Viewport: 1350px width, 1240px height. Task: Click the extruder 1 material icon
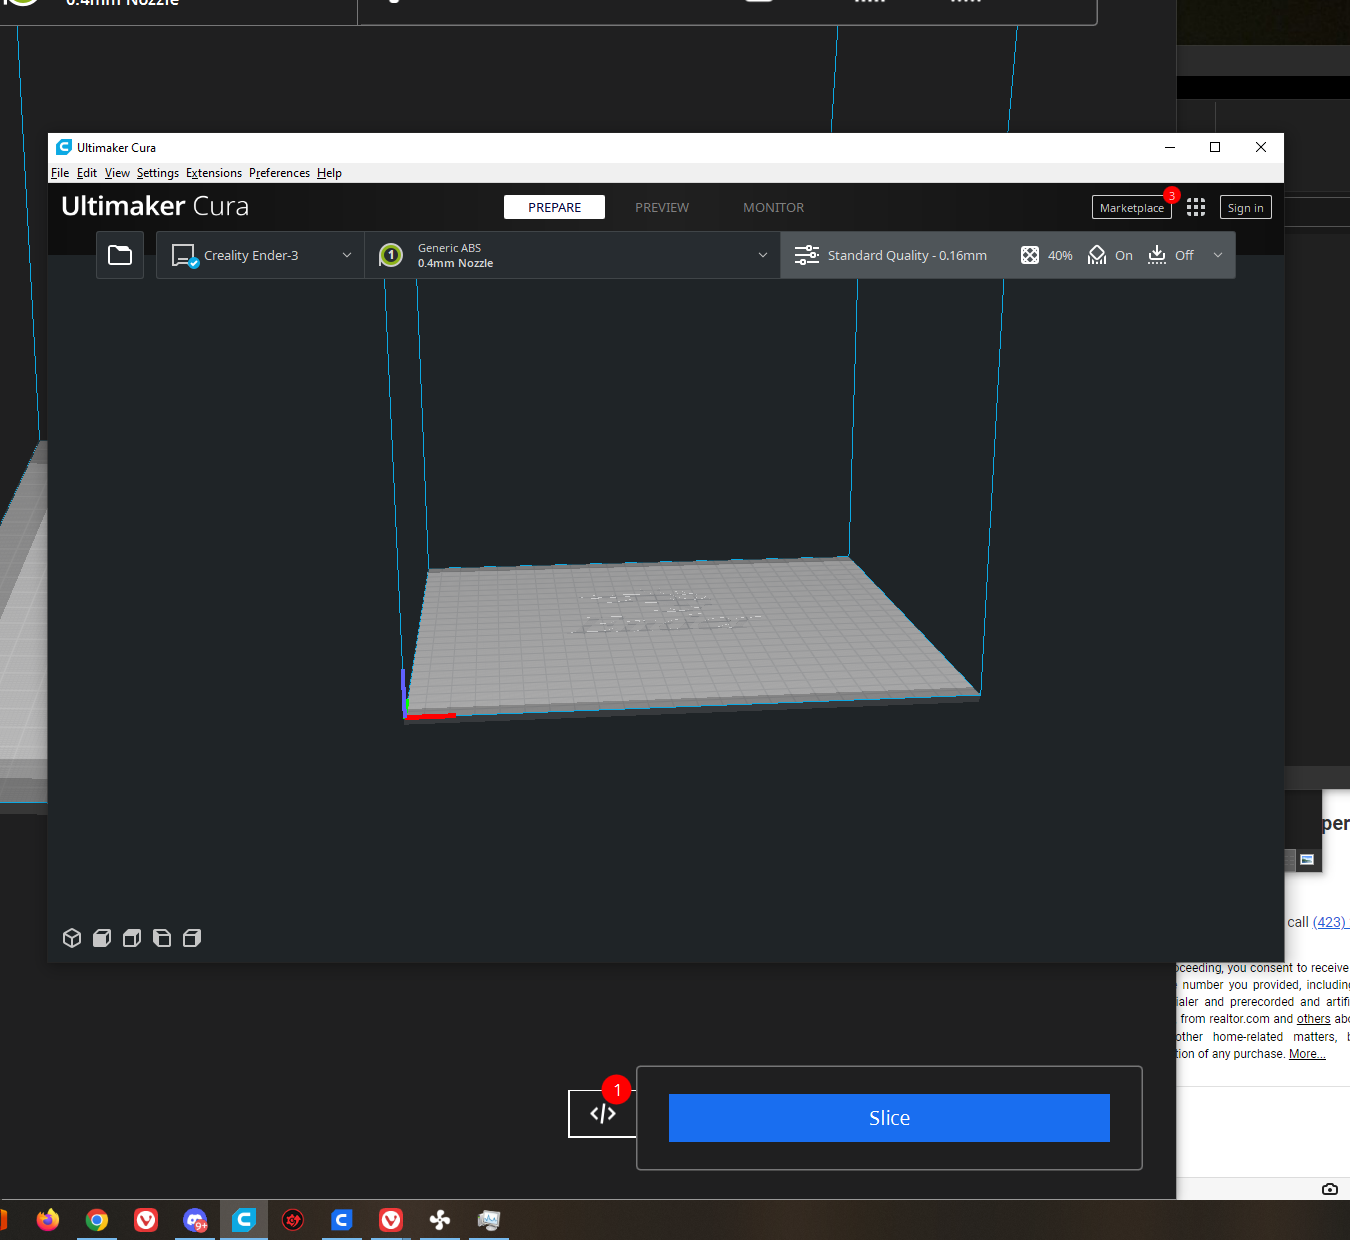tap(391, 255)
